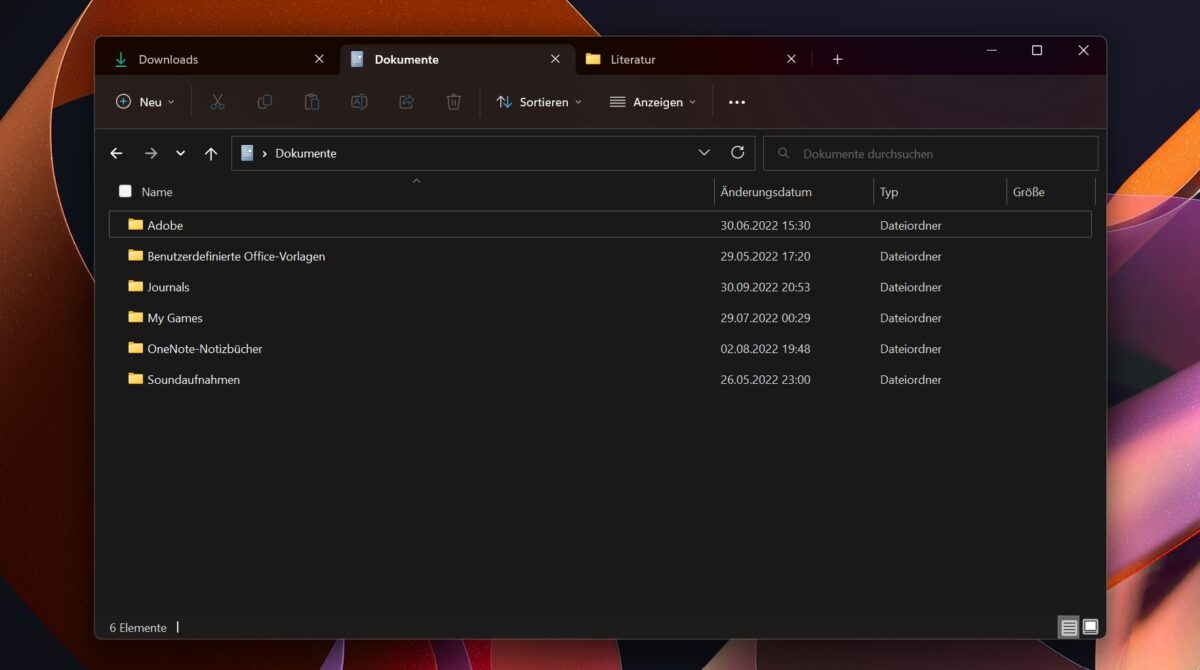Click the Delete trash icon
Screen dimensions: 1200x670
tap(453, 101)
